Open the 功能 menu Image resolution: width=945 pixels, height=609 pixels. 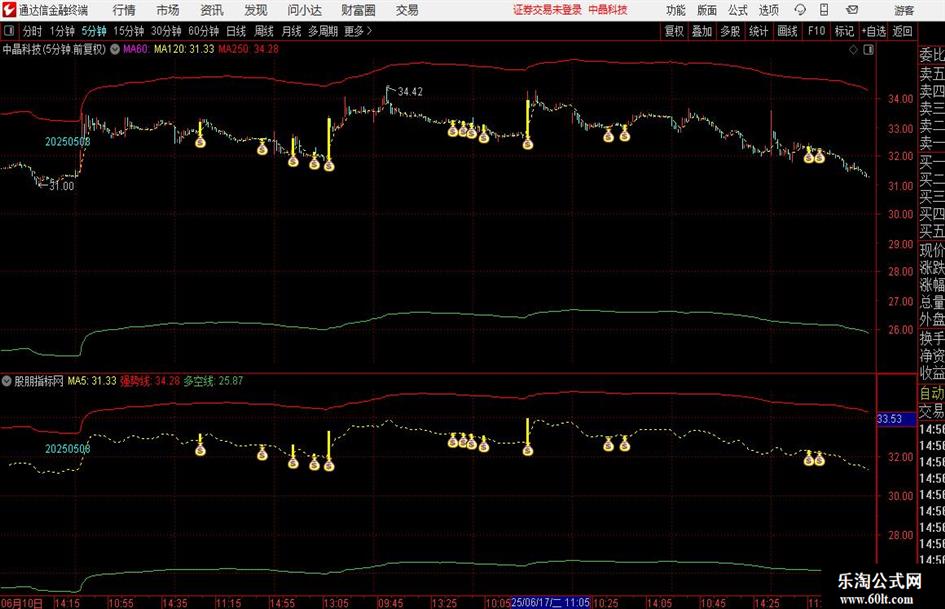[676, 10]
